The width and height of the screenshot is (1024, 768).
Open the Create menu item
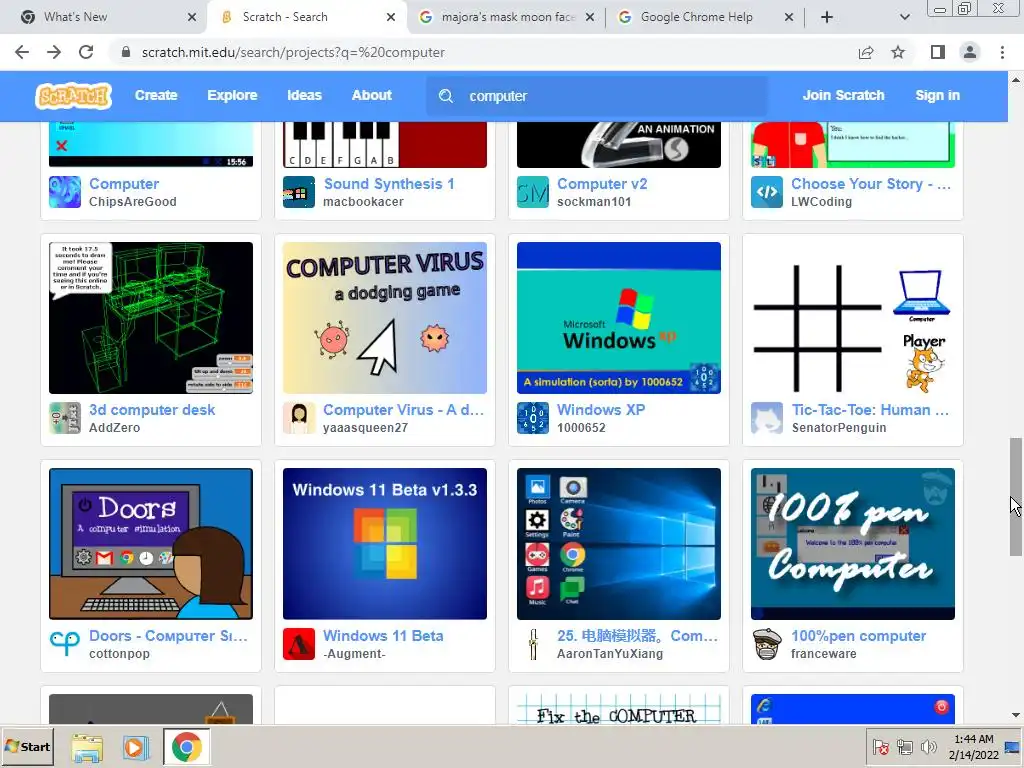pyautogui.click(x=156, y=95)
